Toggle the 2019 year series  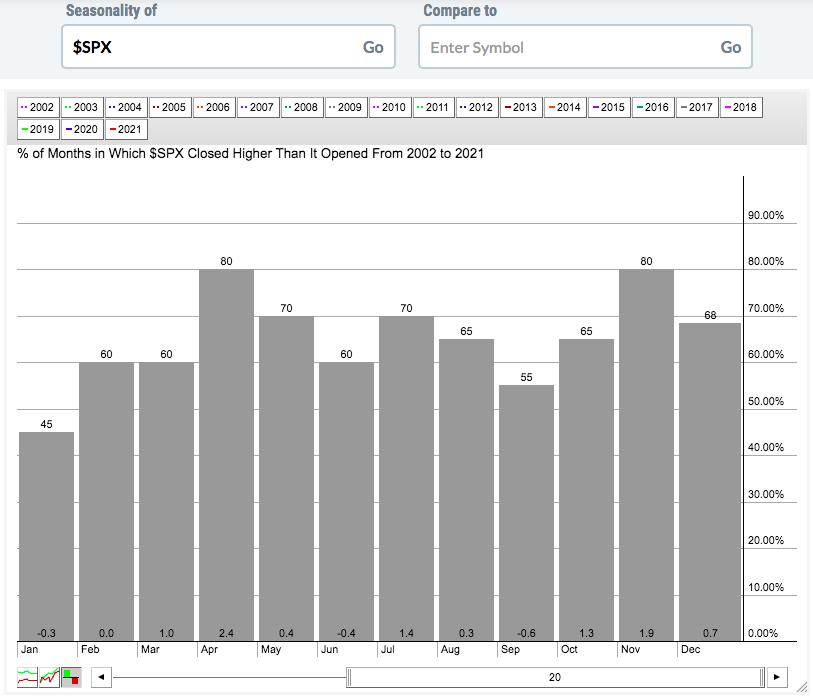pyautogui.click(x=38, y=129)
